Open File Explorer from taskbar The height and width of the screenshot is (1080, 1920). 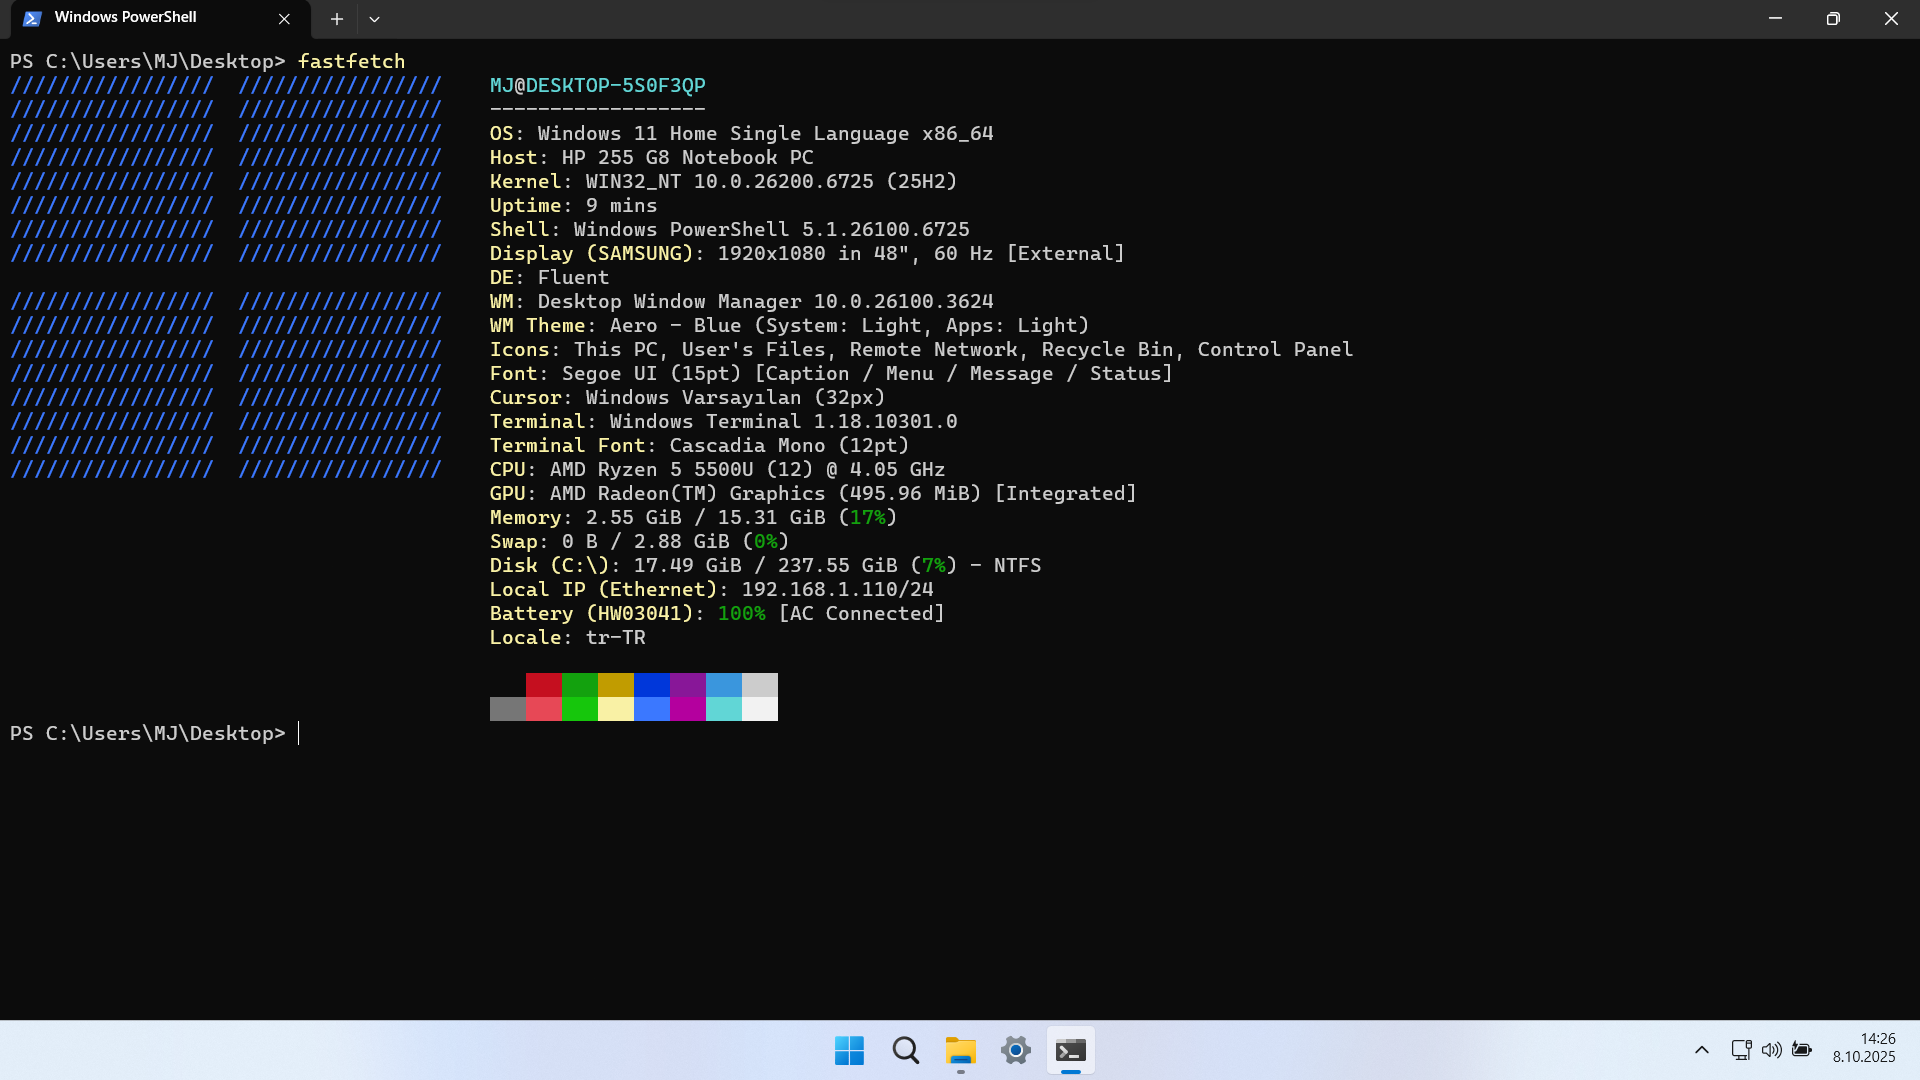coord(960,1051)
